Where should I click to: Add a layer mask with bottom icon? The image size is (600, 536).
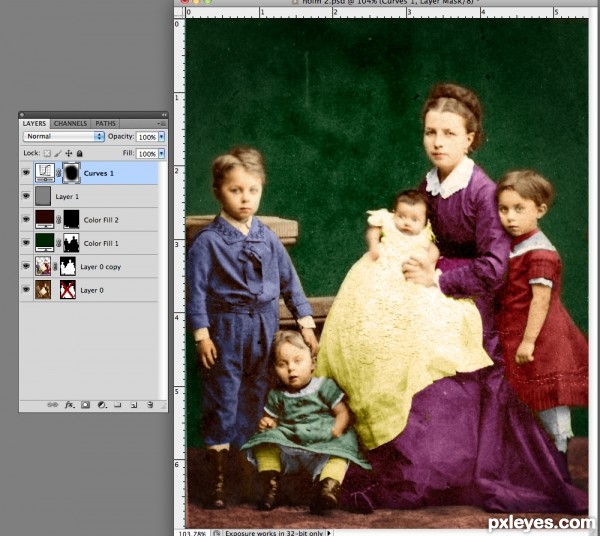click(85, 405)
